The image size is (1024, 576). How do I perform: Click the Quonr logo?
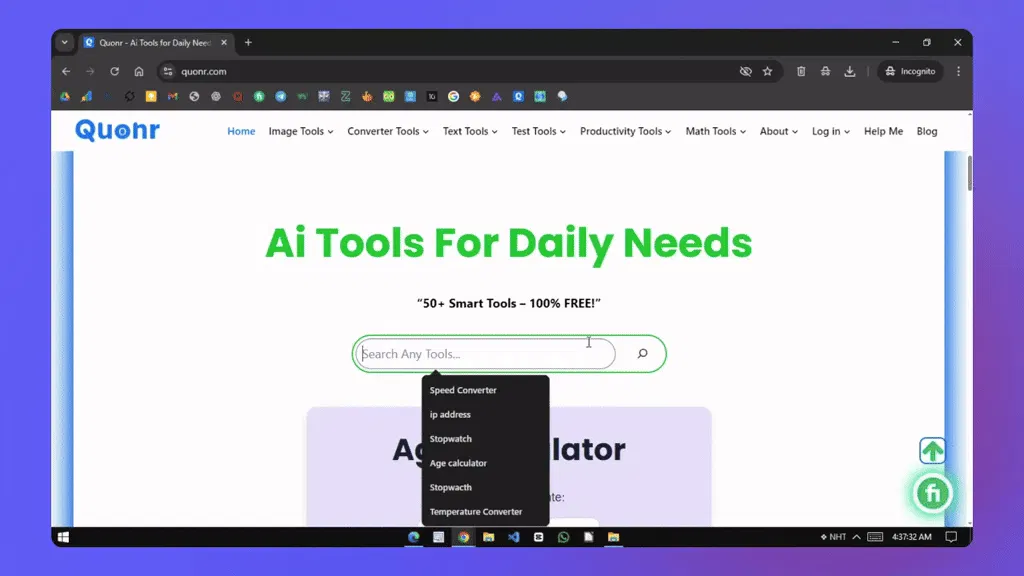117,130
